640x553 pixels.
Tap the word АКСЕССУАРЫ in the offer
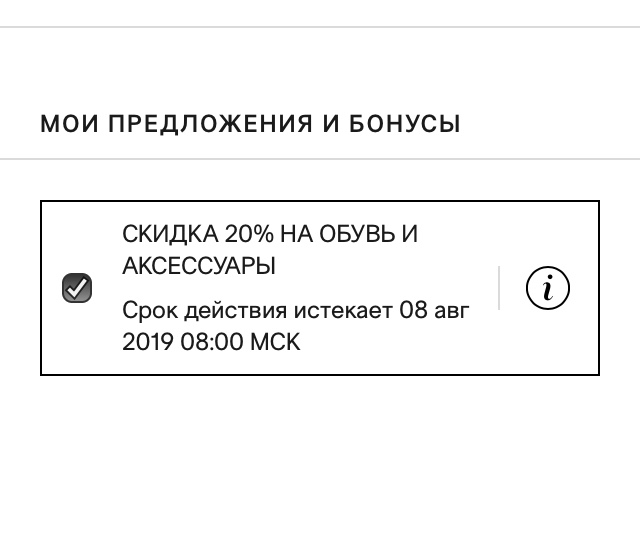click(199, 266)
